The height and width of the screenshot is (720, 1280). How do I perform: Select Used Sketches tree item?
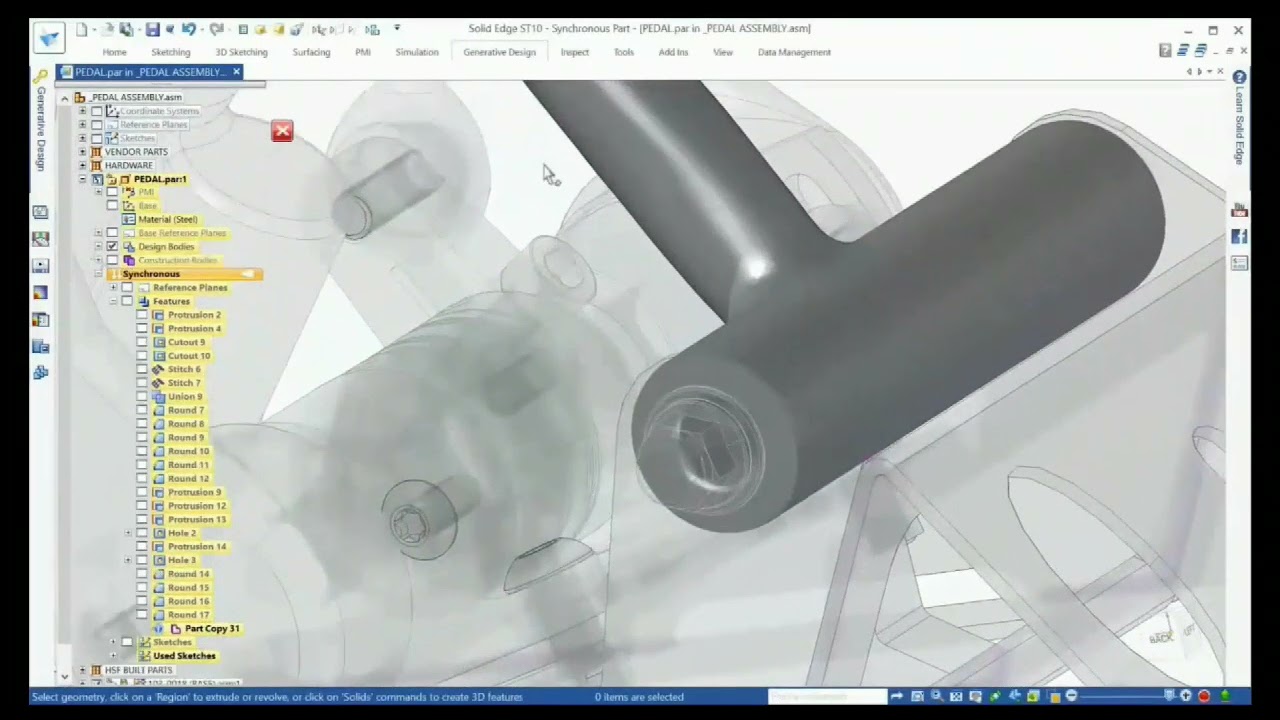(184, 656)
